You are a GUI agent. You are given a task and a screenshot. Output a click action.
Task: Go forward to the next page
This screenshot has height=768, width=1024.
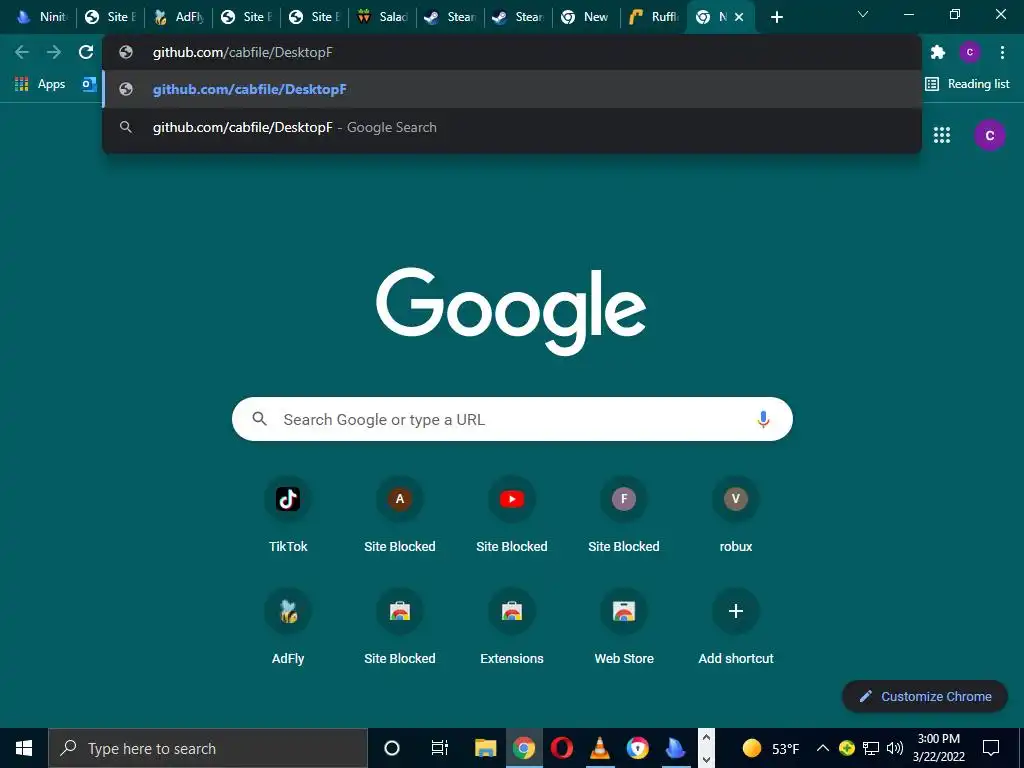click(x=54, y=52)
